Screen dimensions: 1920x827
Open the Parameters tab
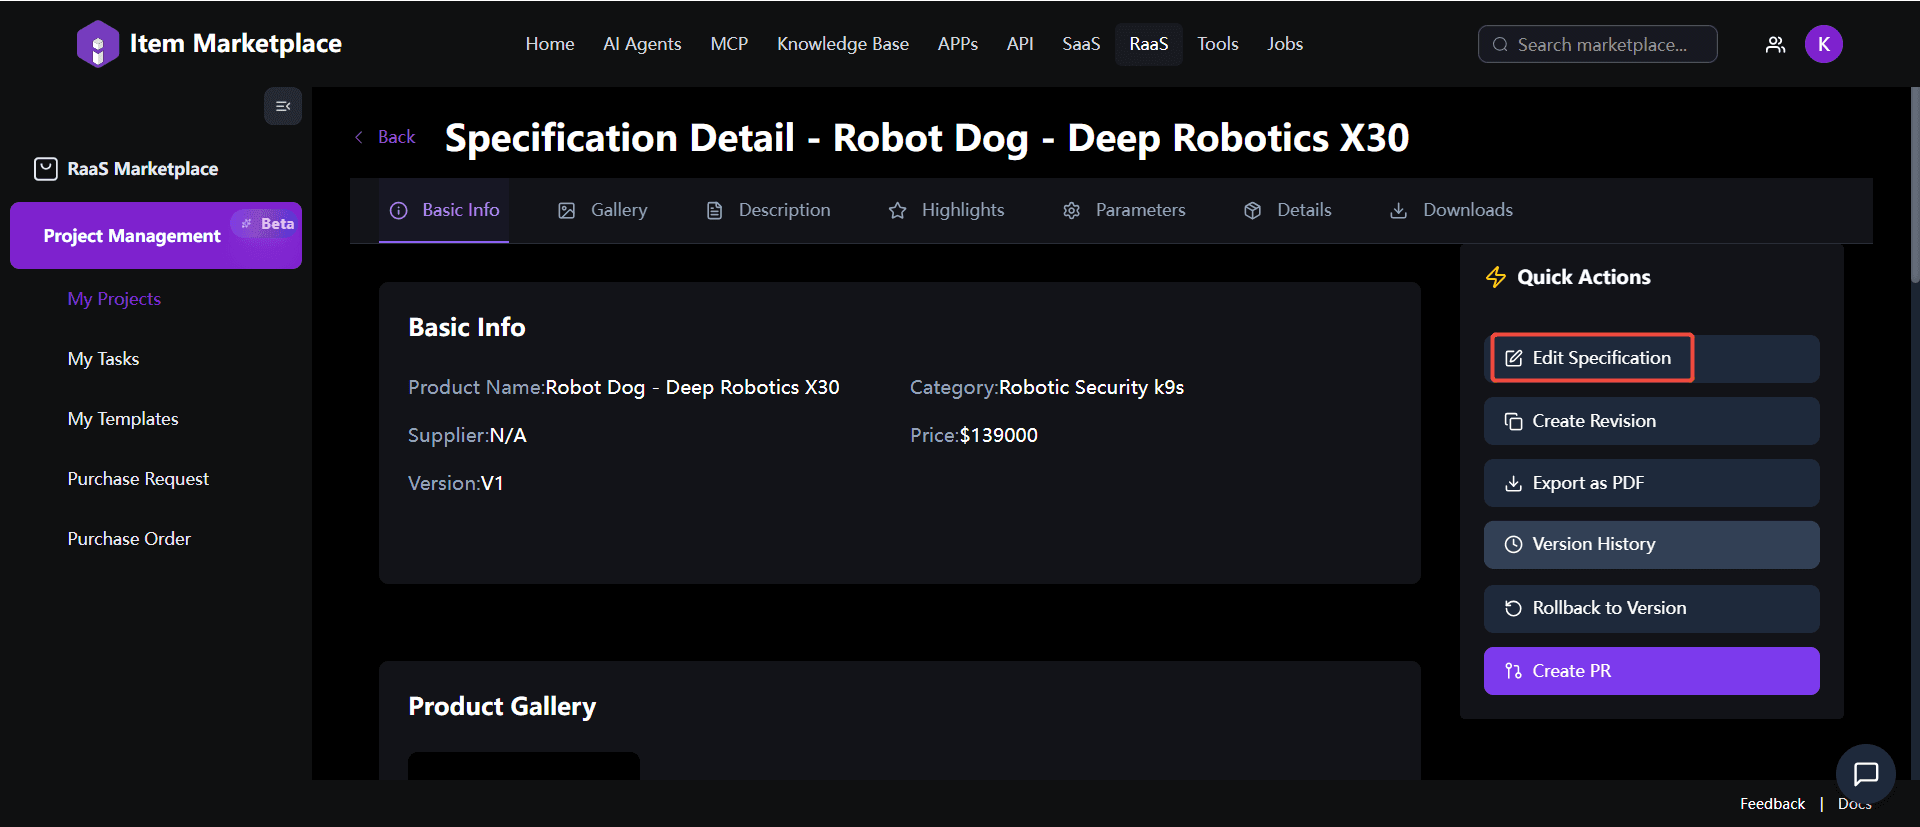point(1124,210)
